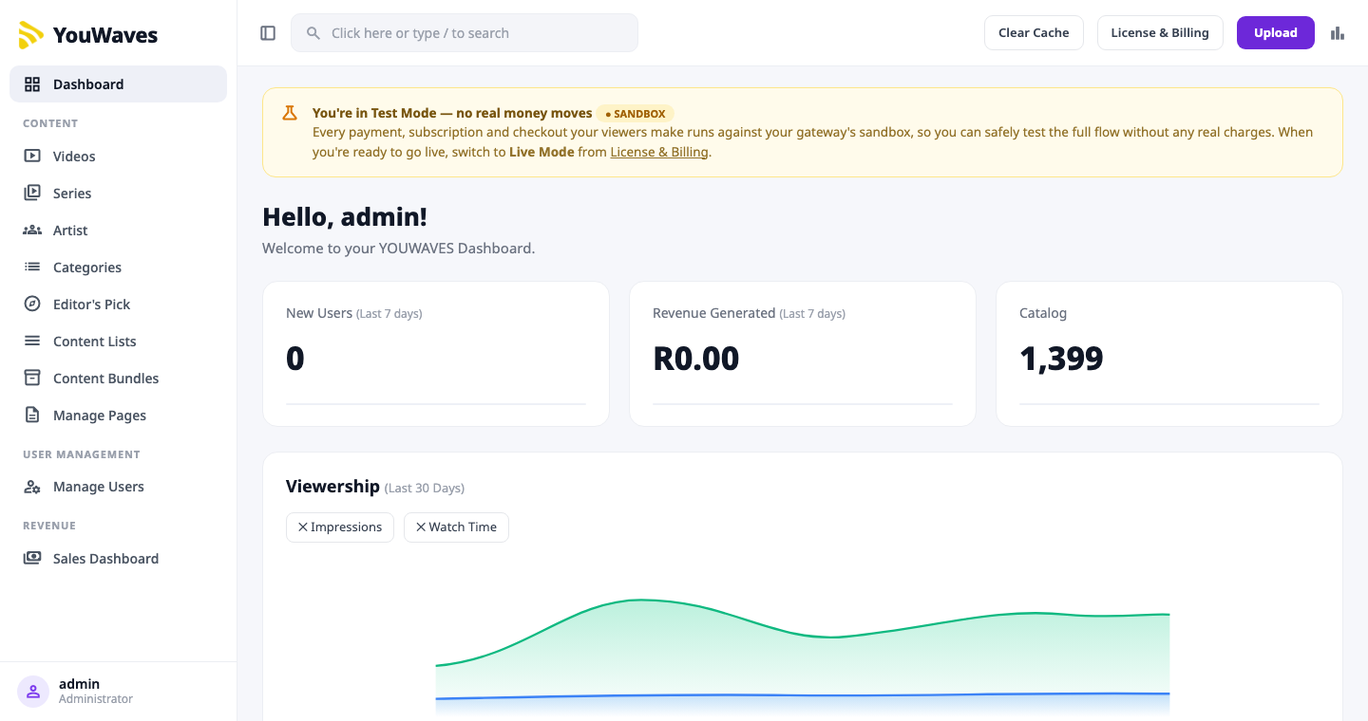This screenshot has width=1368, height=721.
Task: Open the bar chart analytics icon
Action: tap(1338, 33)
